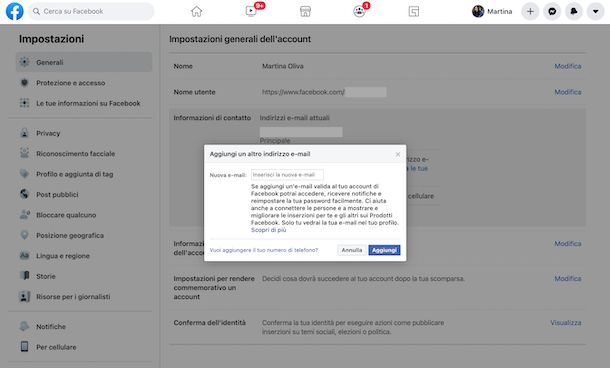The width and height of the screenshot is (610, 368).
Task: Open Risorse per i giornalisti
Action: pos(84,296)
